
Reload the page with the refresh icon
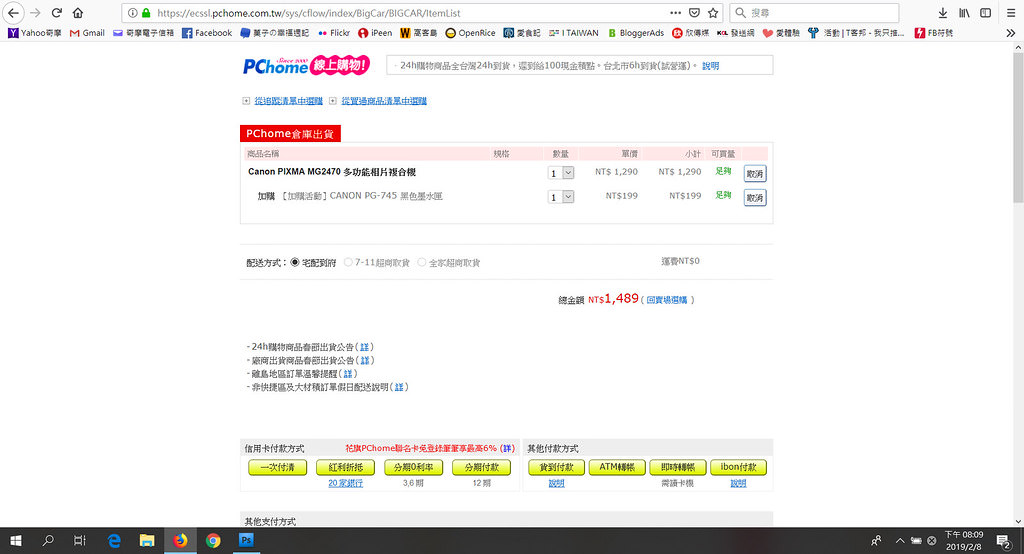coord(57,12)
